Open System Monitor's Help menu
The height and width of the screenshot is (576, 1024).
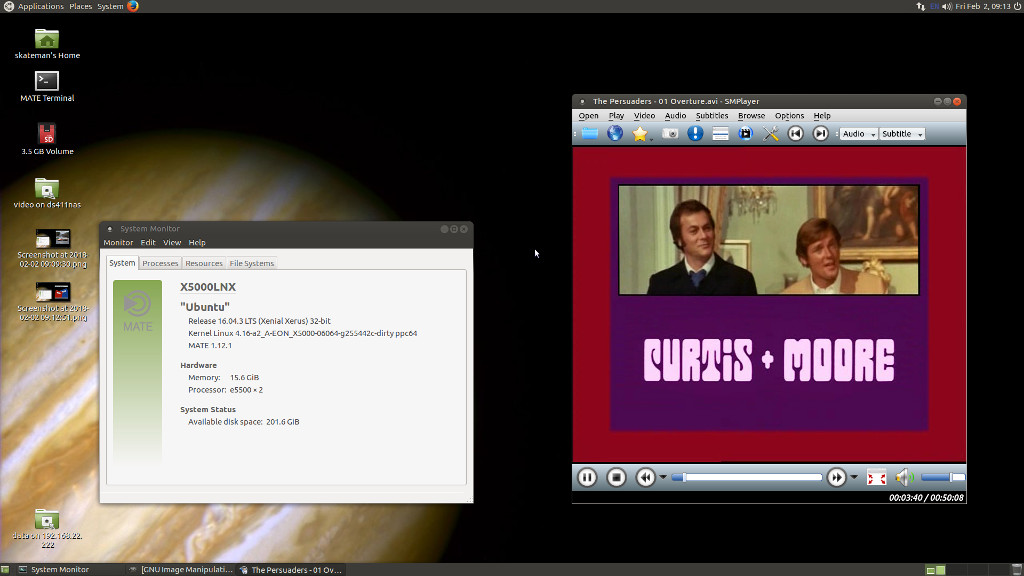[x=197, y=242]
